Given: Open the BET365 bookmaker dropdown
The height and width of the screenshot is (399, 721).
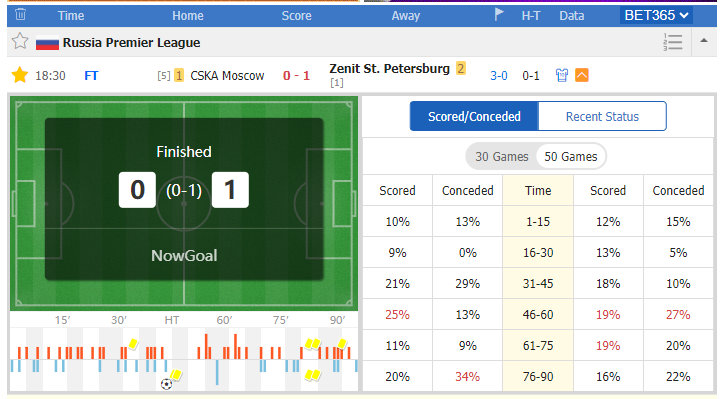Looking at the screenshot, I should point(656,15).
